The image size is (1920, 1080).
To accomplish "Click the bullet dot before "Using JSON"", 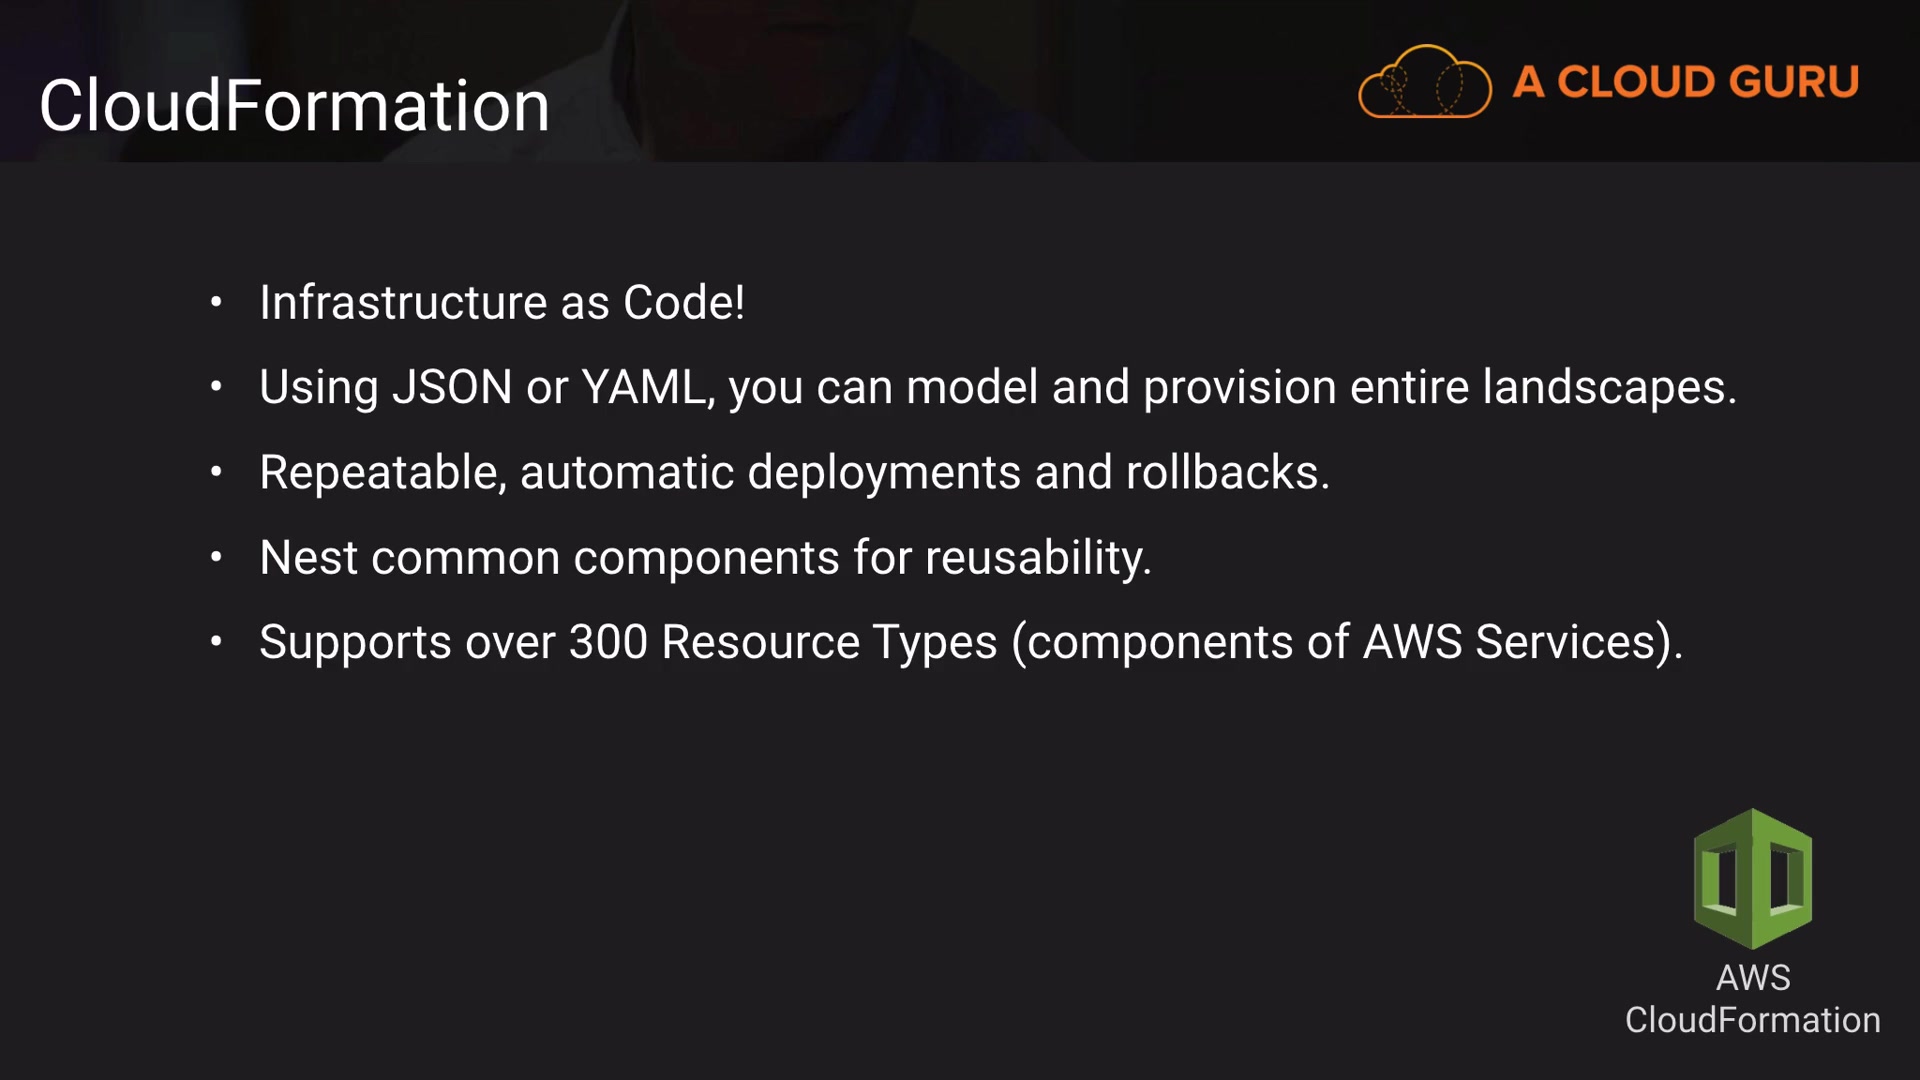I will pos(216,387).
